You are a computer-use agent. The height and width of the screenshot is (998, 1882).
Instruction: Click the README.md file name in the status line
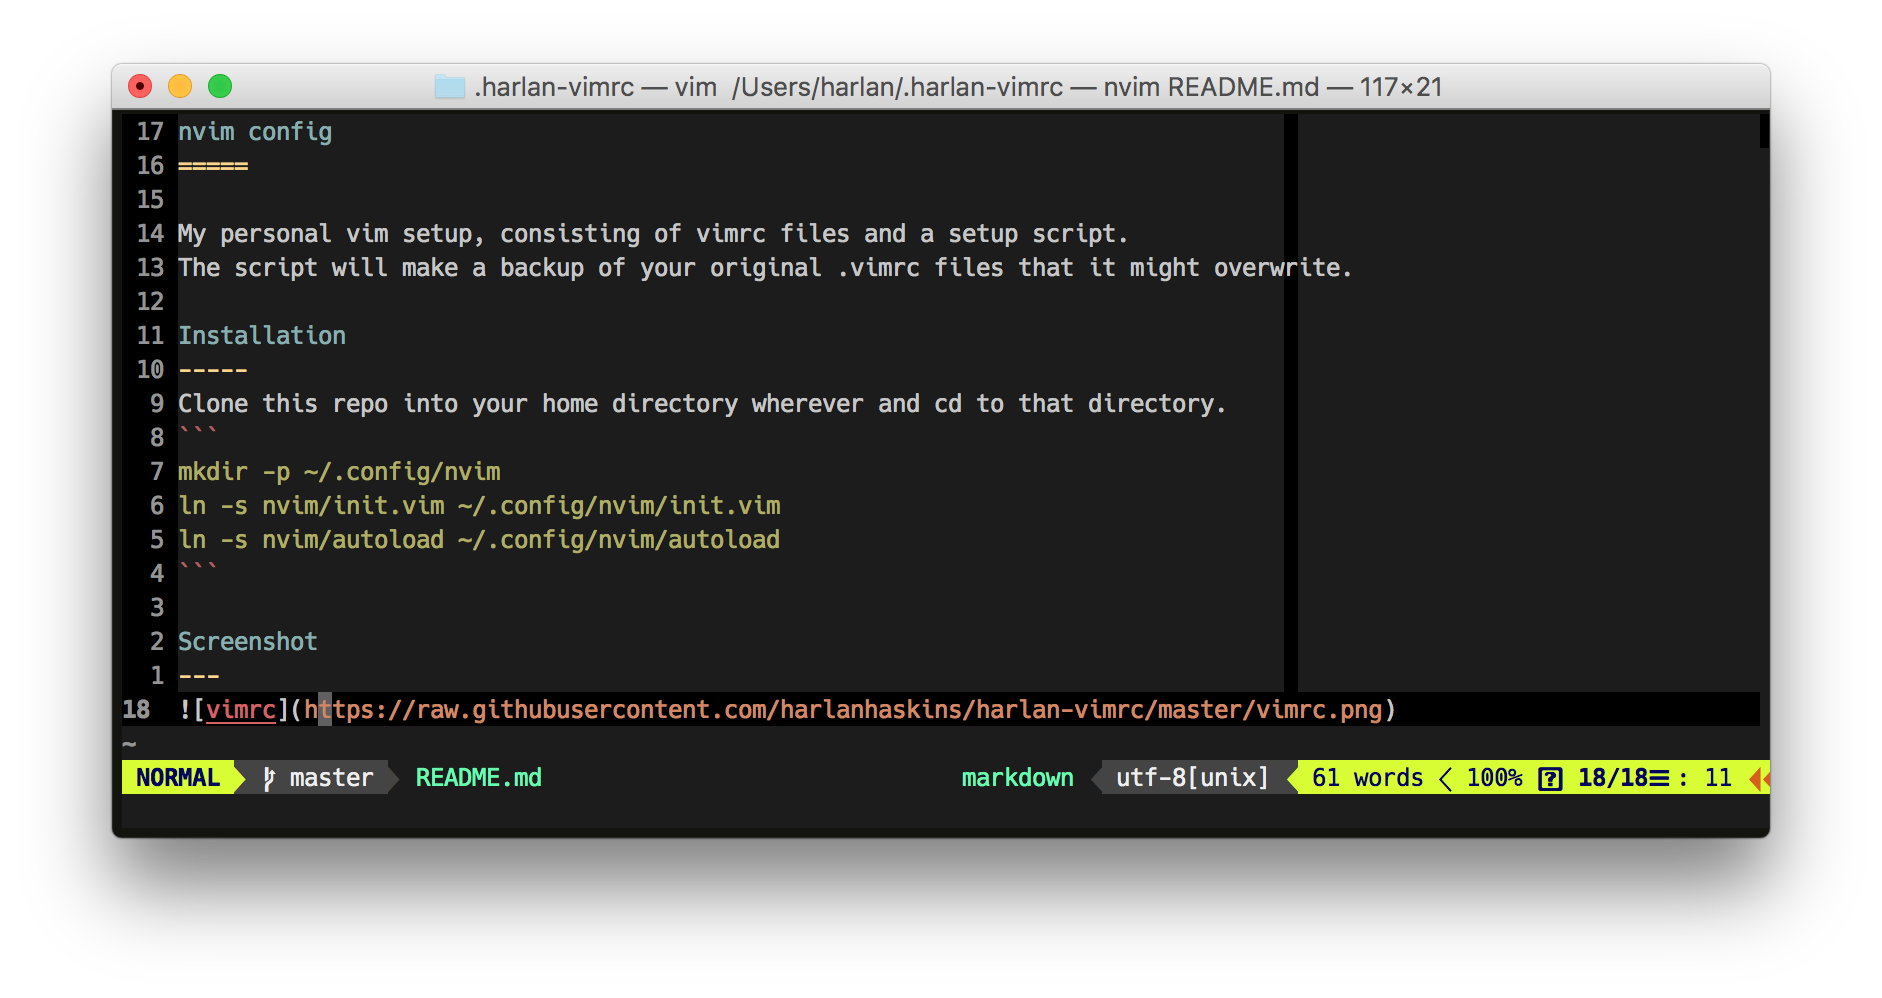pos(478,778)
